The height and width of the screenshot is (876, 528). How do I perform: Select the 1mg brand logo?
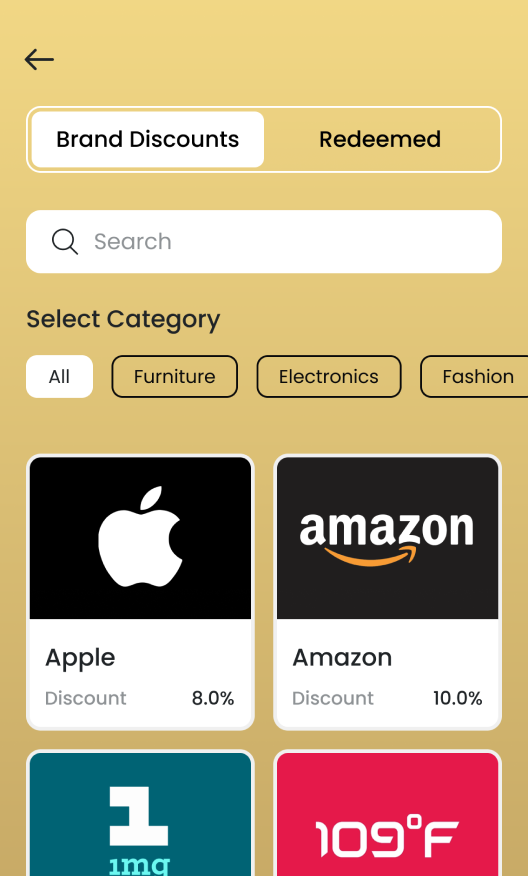pos(140,814)
